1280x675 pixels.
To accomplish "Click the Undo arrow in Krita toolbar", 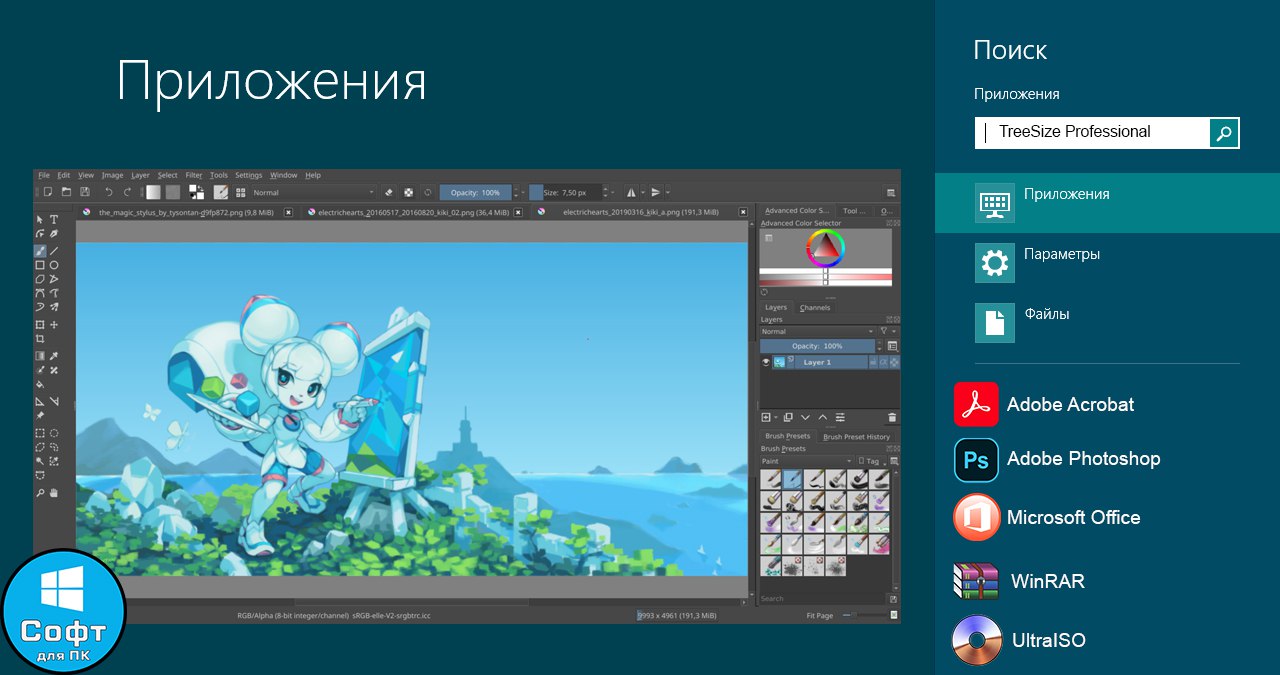I will [x=109, y=191].
